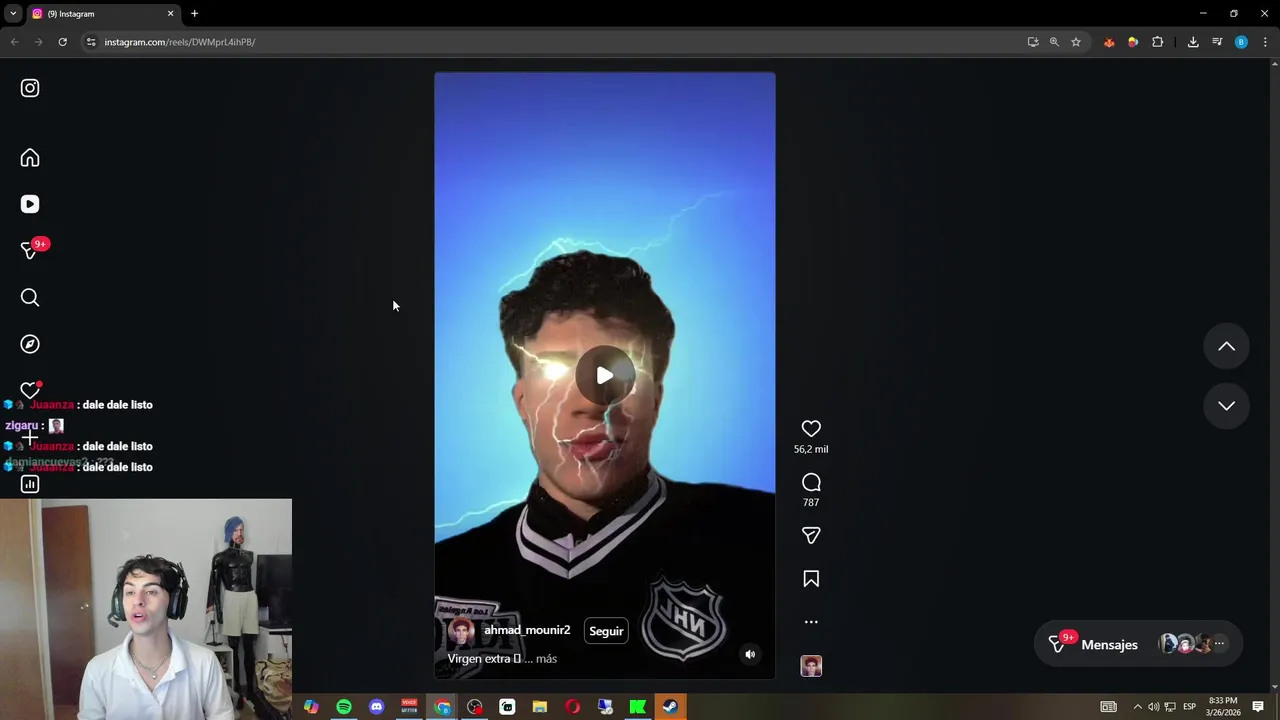
Task: Open the zoom magnifier in the address bar
Action: 1054,42
